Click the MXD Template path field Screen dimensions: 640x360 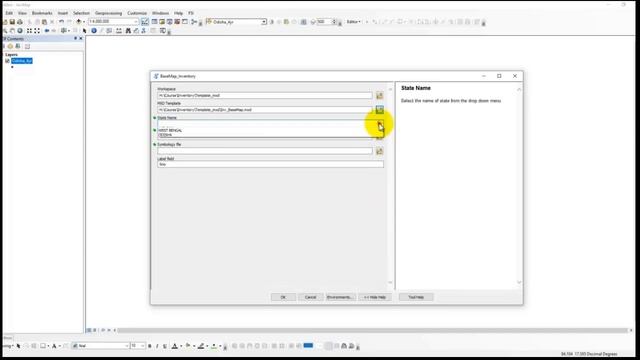[265, 110]
